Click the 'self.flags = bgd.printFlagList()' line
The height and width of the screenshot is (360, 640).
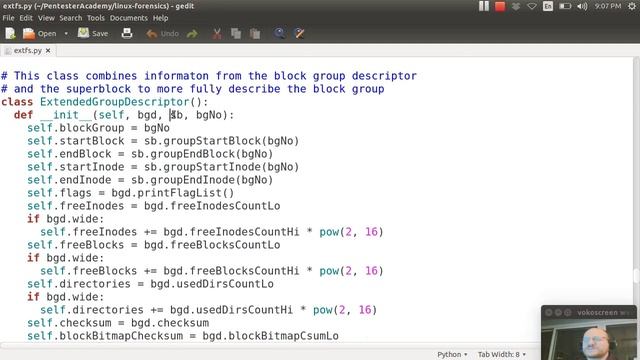click(x=131, y=193)
